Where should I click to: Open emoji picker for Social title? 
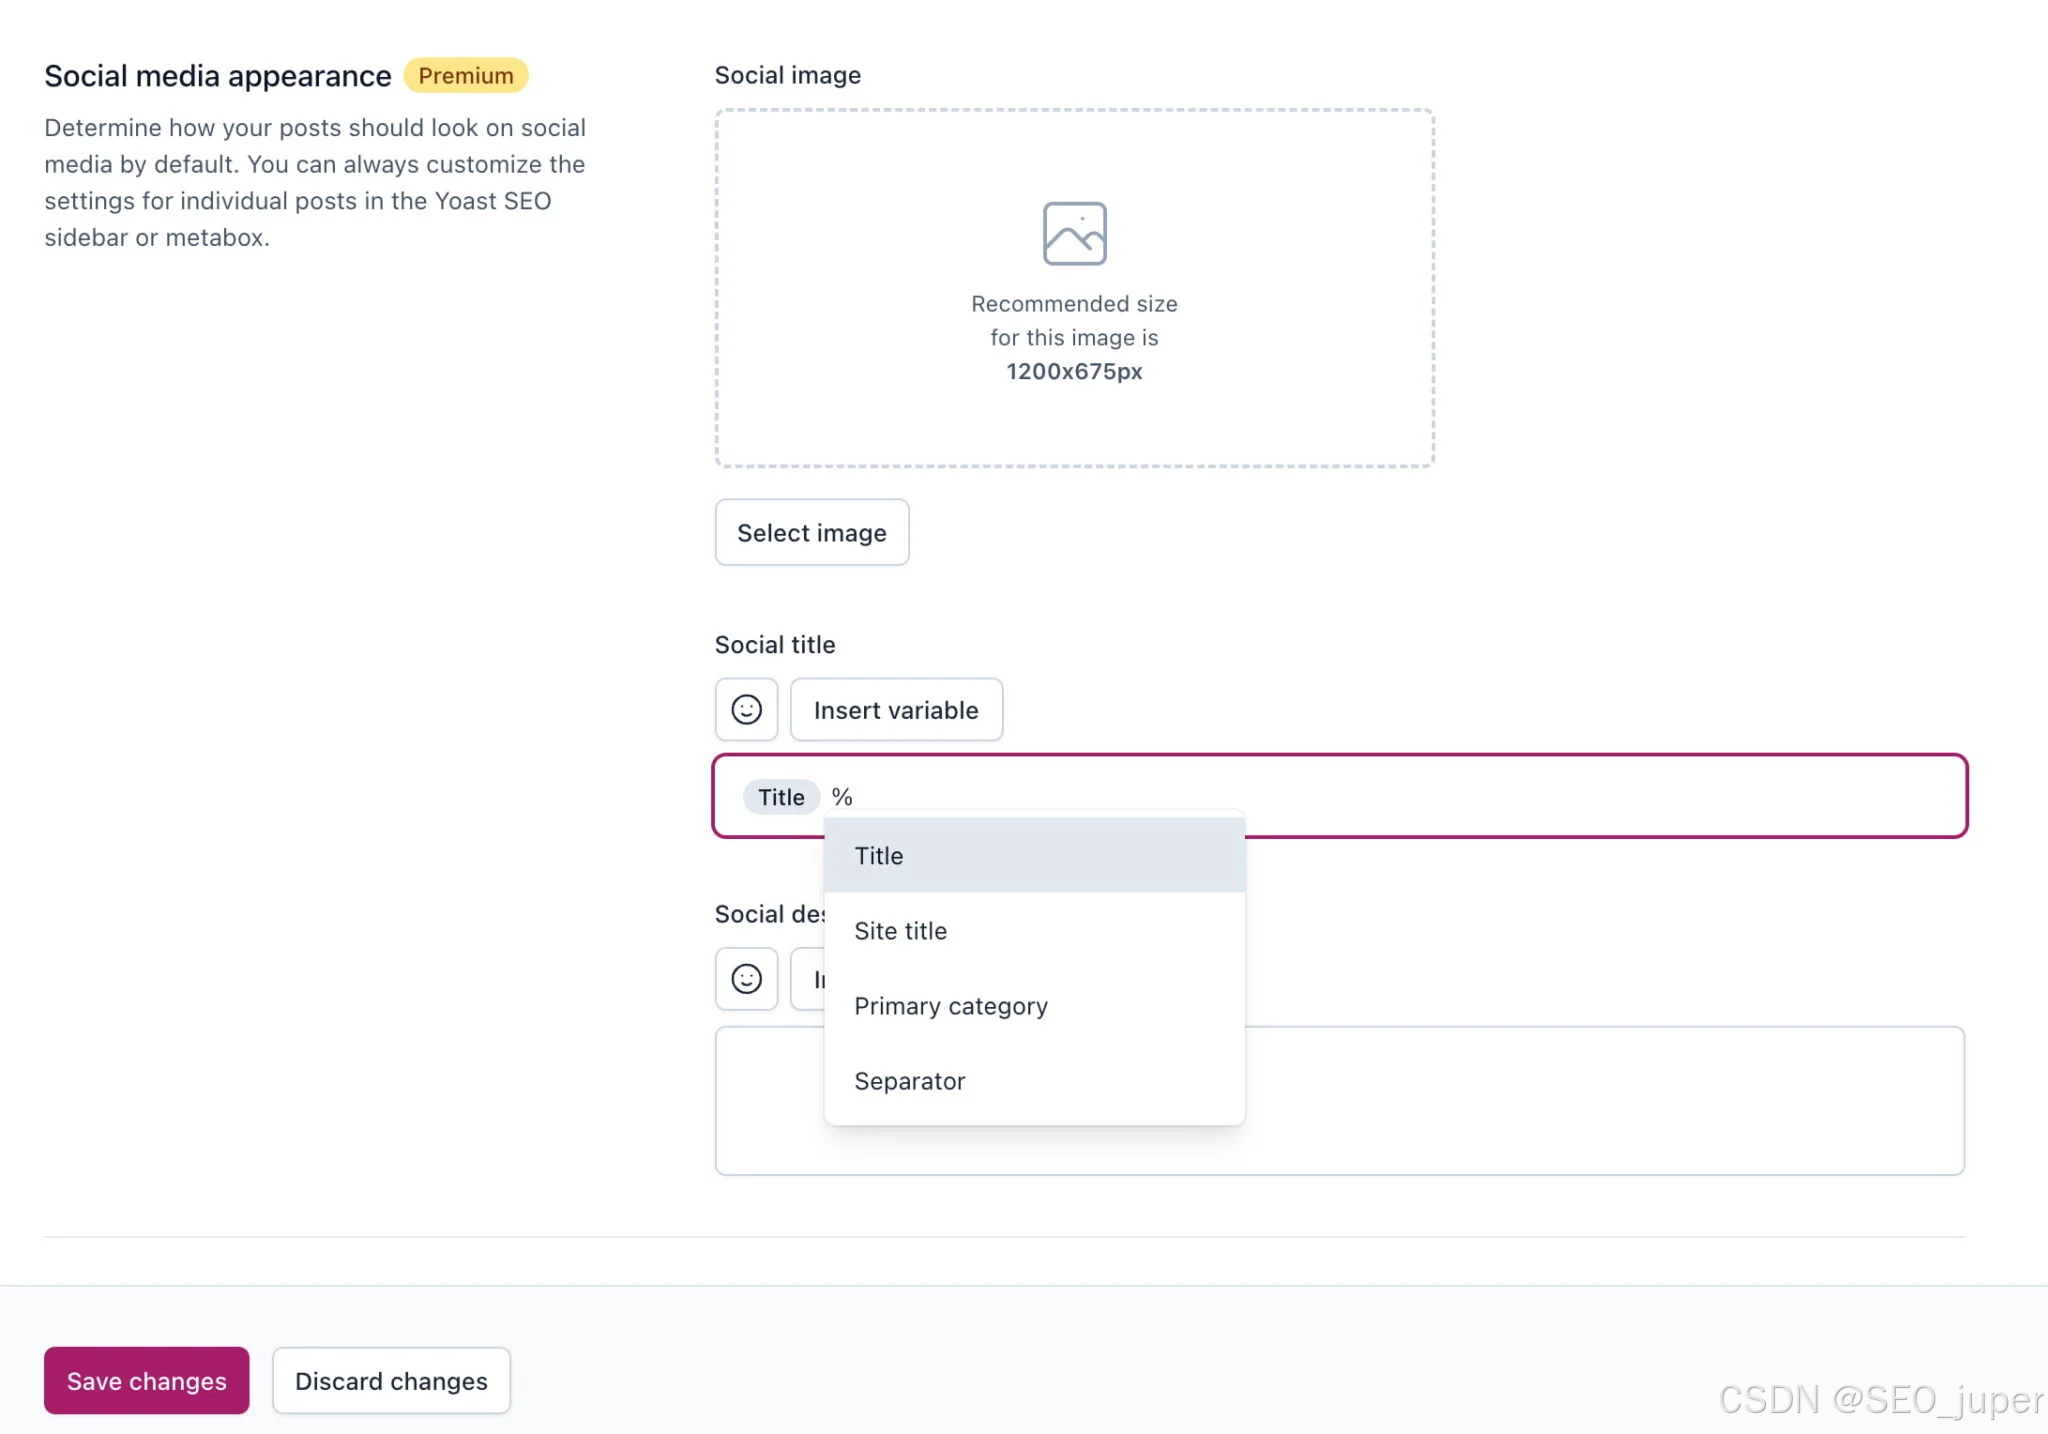click(746, 710)
